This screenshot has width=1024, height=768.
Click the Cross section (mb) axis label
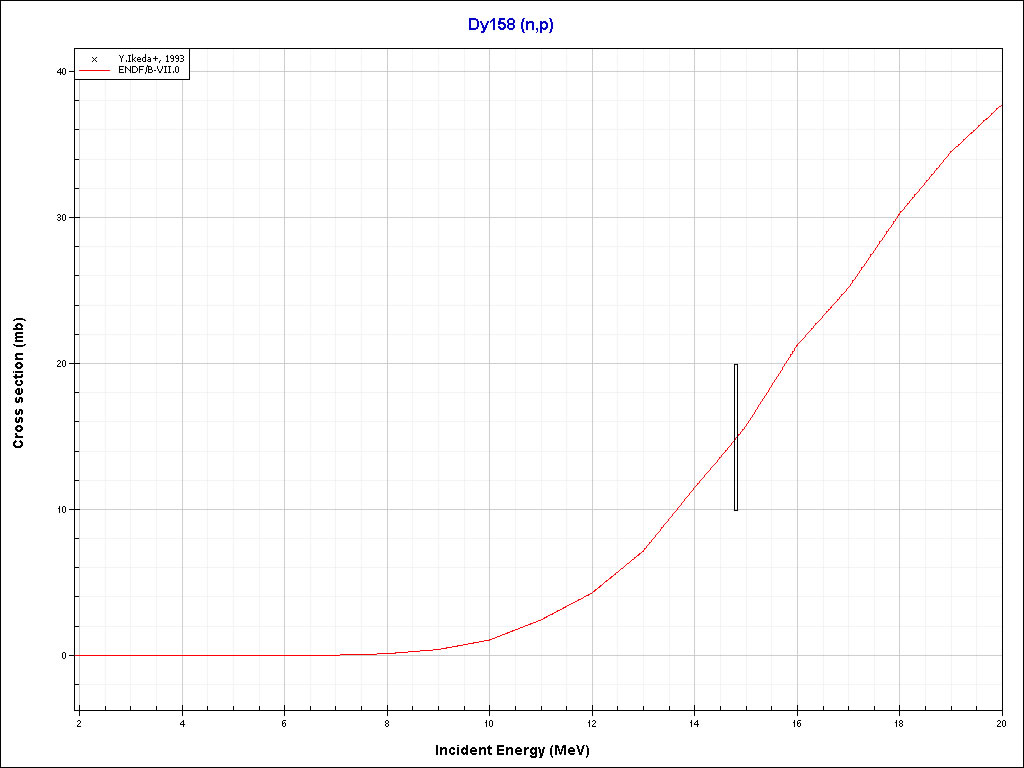click(19, 383)
